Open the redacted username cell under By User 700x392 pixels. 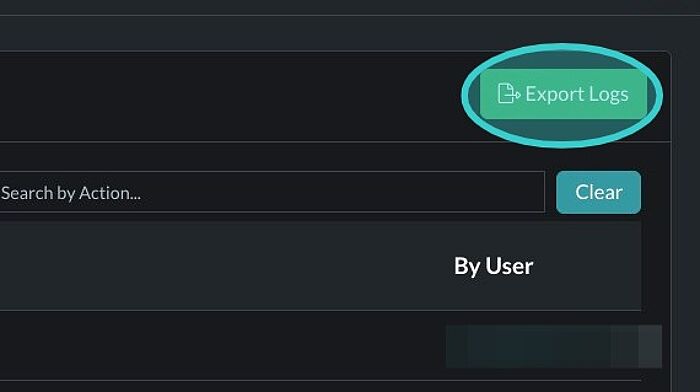pos(554,346)
